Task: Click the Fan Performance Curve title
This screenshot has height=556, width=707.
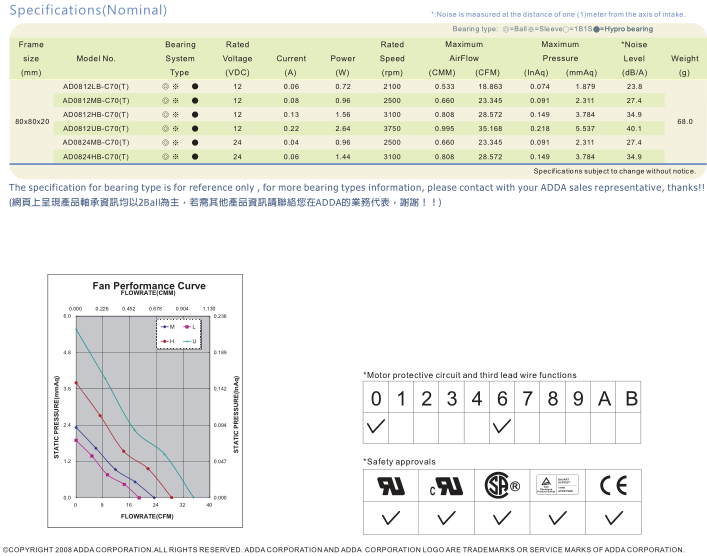Action: [149, 285]
